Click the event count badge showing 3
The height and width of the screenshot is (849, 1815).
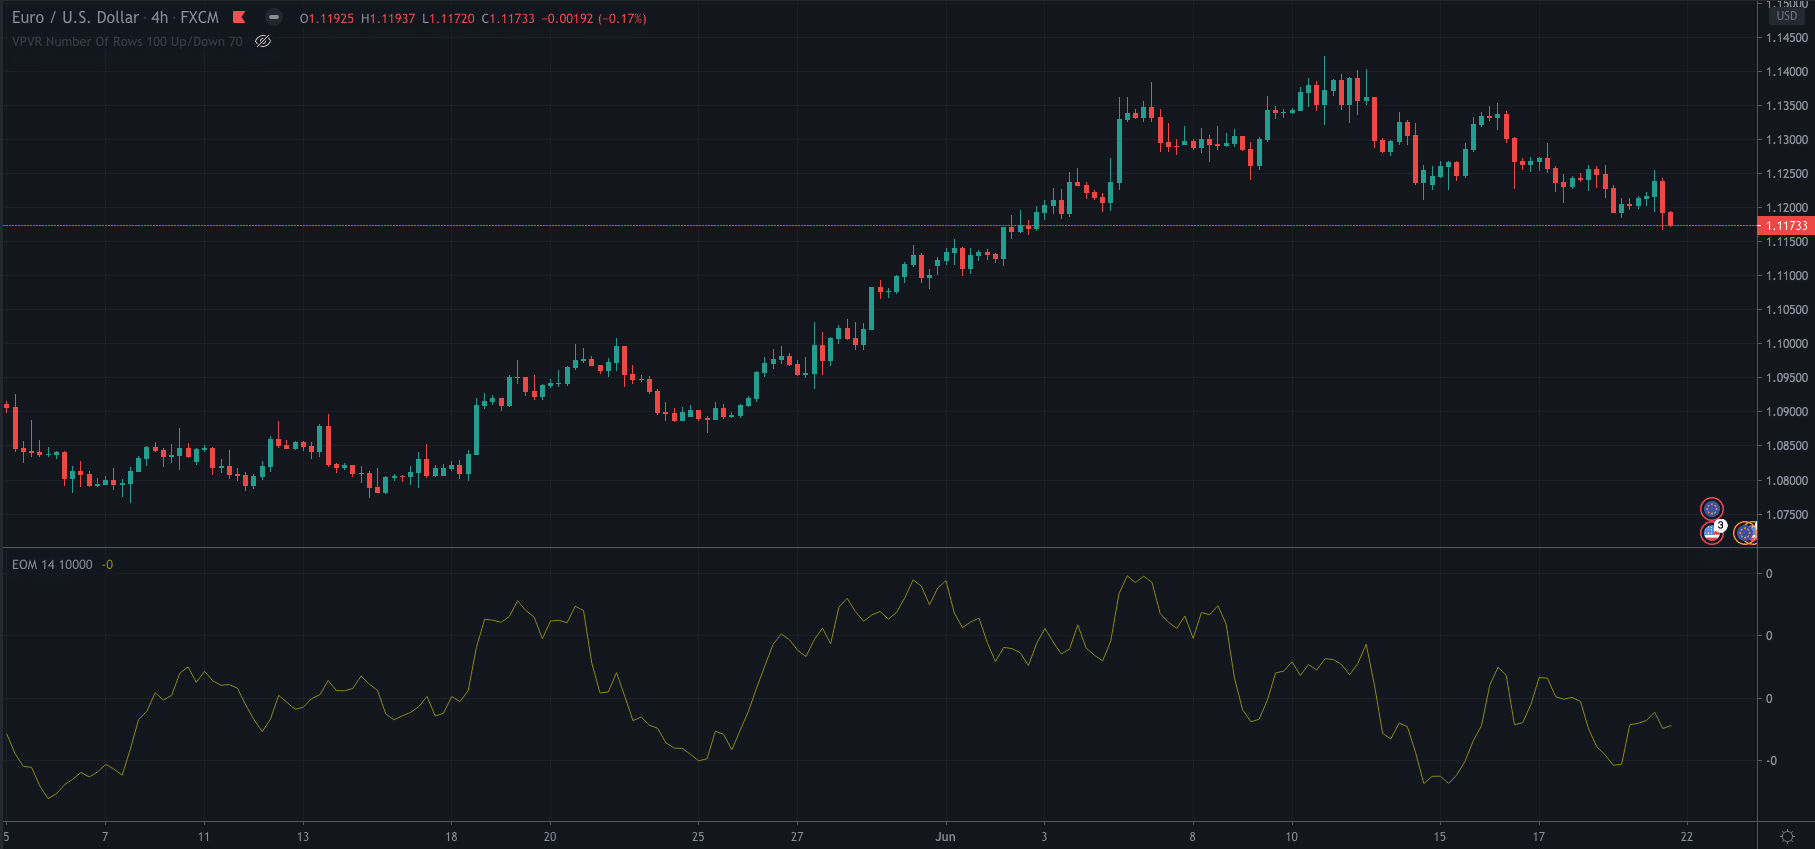coord(1721,525)
